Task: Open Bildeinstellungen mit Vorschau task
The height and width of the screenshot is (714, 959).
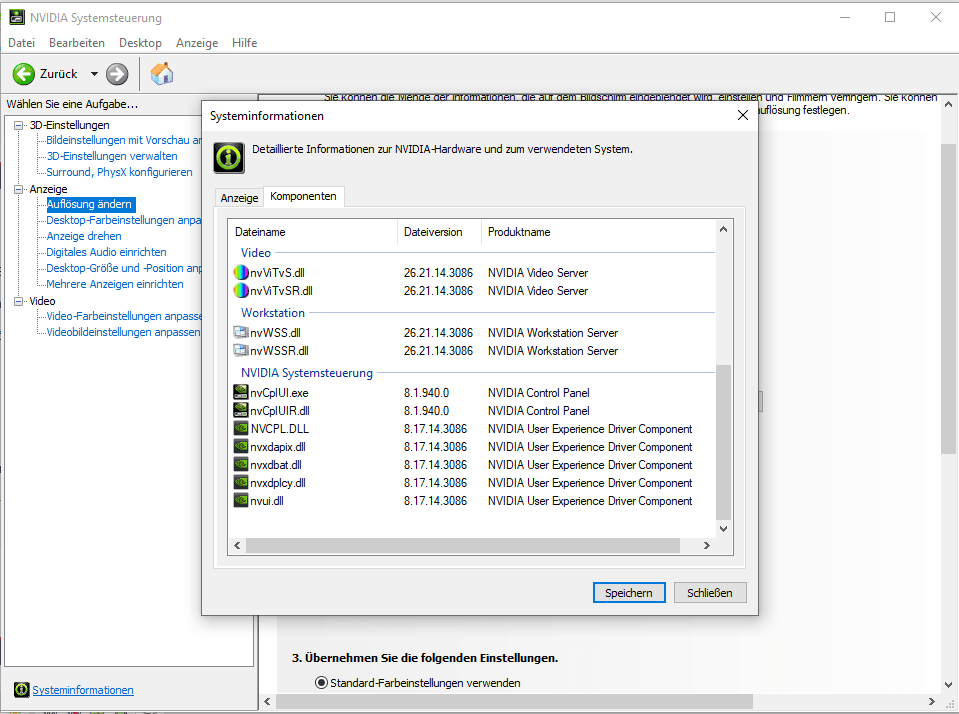Action: 124,140
